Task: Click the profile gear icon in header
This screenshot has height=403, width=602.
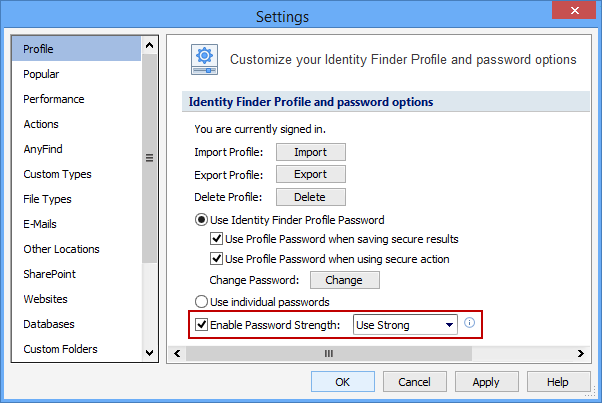Action: click(205, 60)
